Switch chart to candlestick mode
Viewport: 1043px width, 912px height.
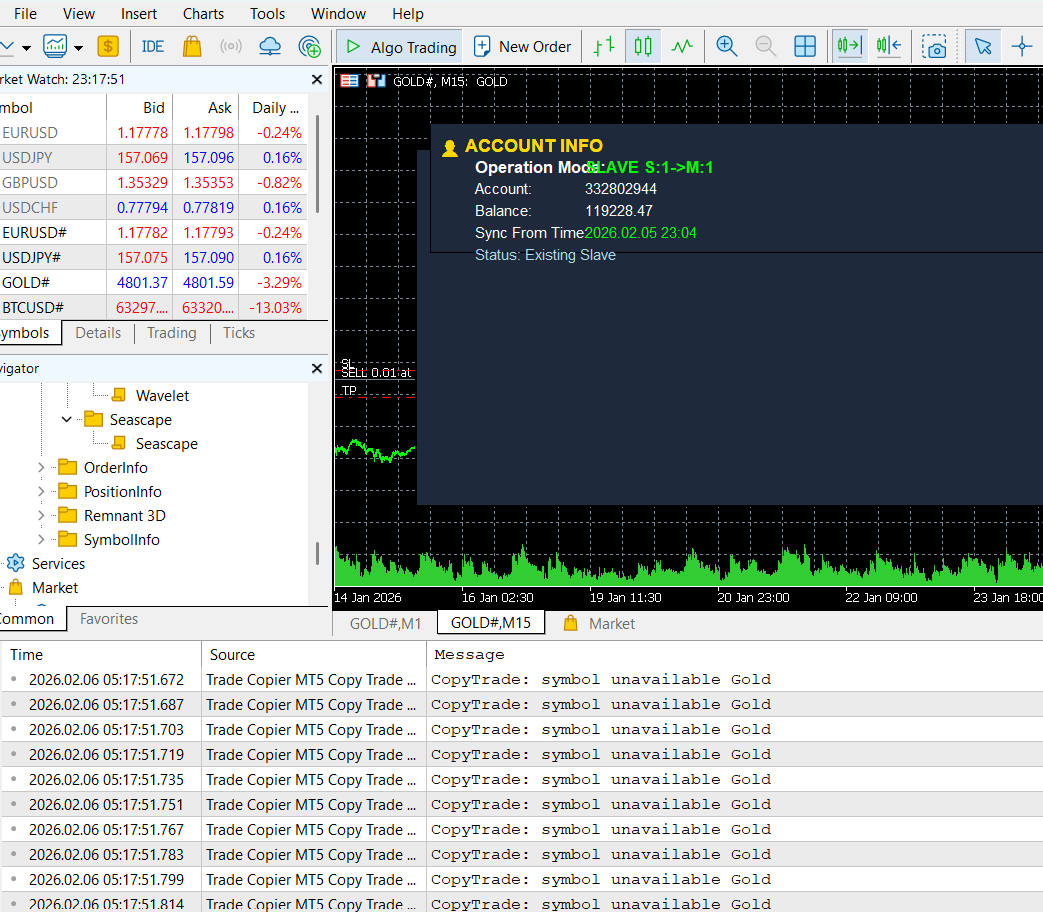click(x=643, y=46)
